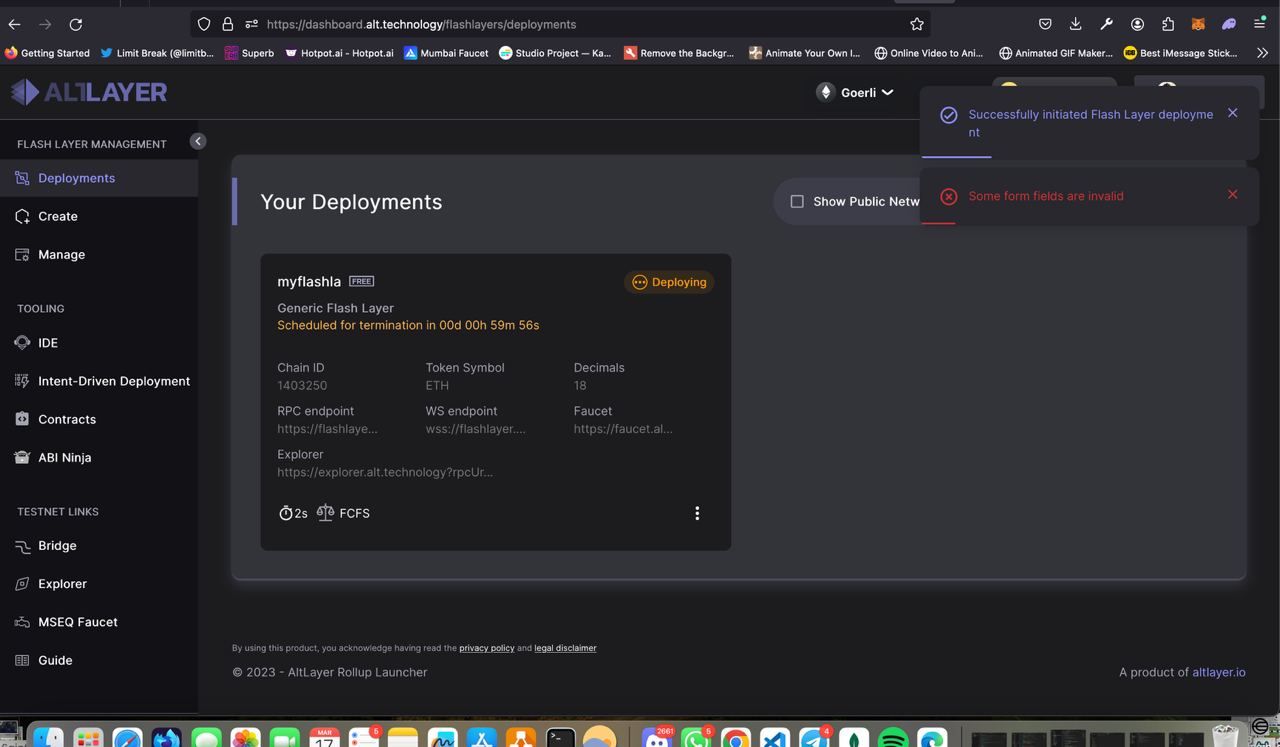Open the Explorer URL in deployment card
Image resolution: width=1280 pixels, height=747 pixels.
pyautogui.click(x=385, y=472)
